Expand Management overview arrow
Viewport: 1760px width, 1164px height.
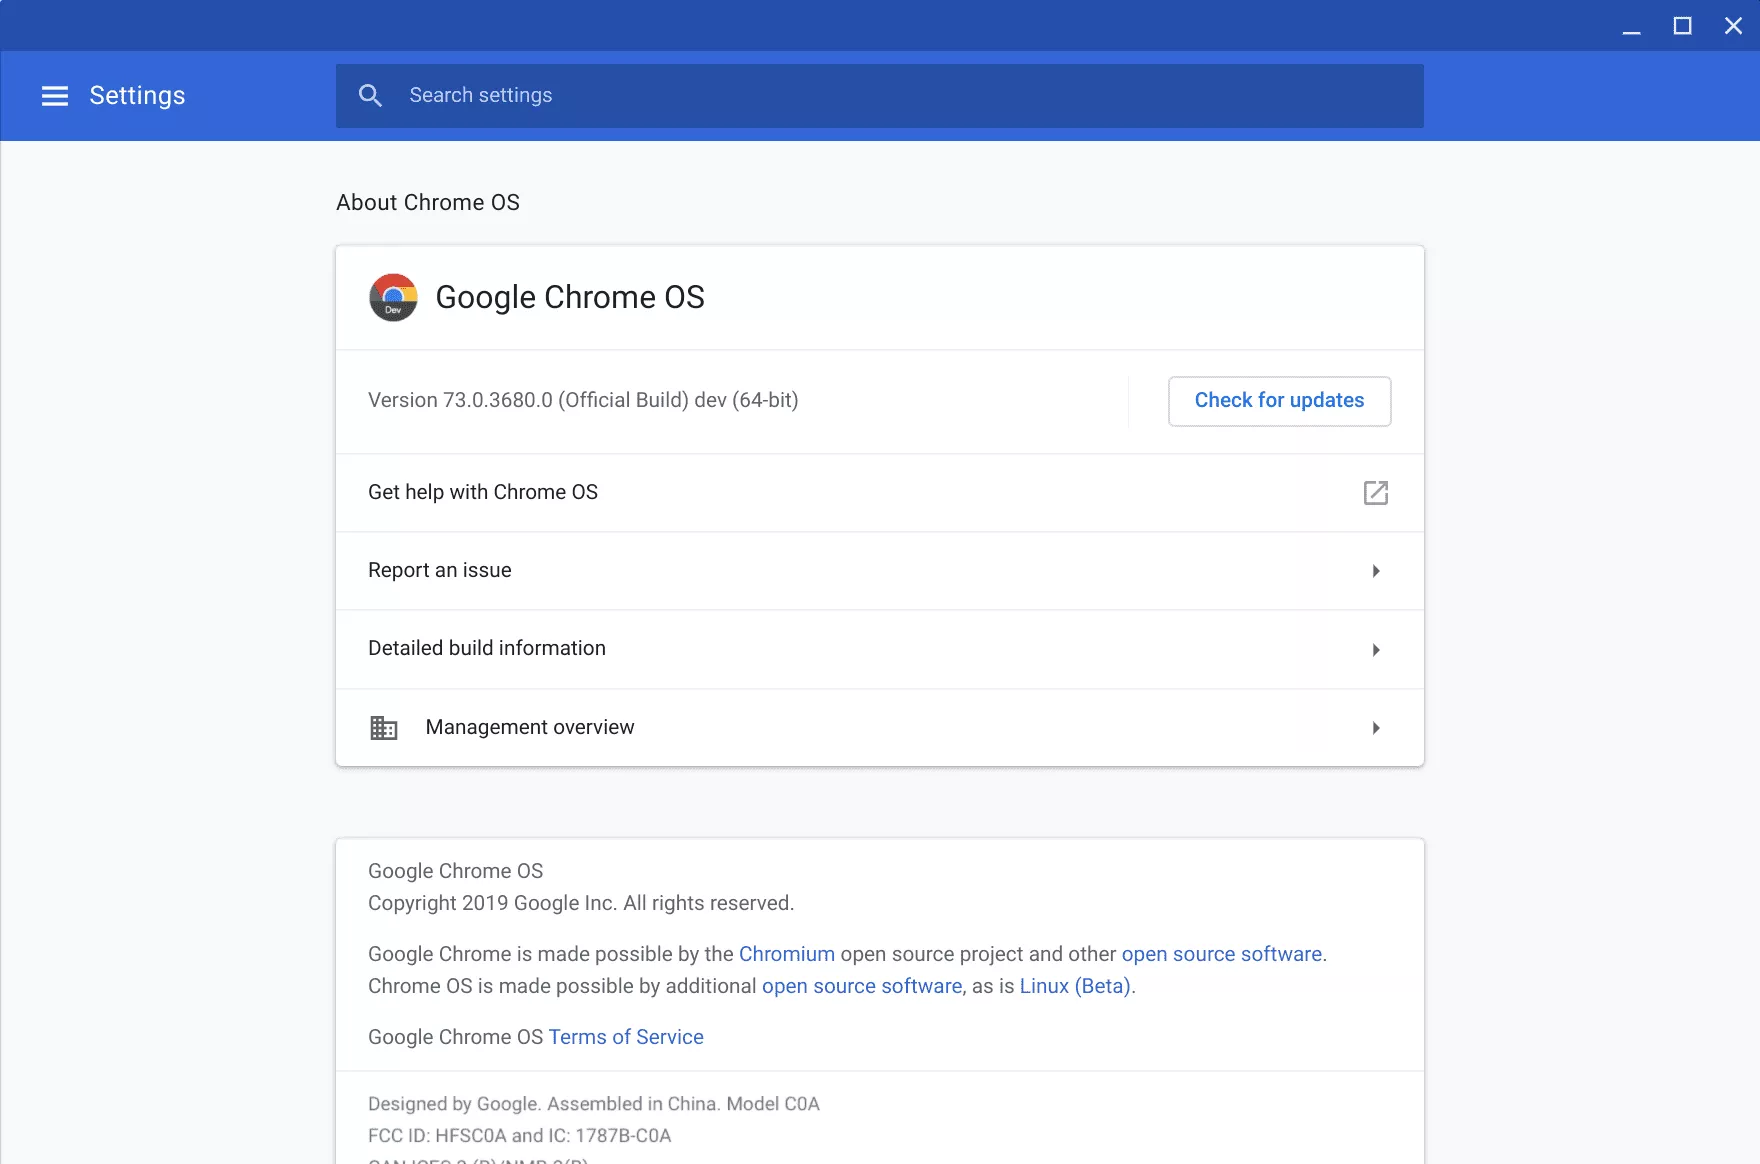pos(1376,728)
